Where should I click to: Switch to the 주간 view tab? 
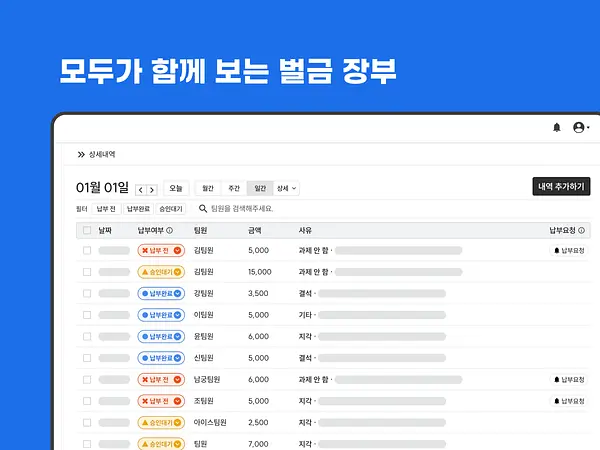234,188
